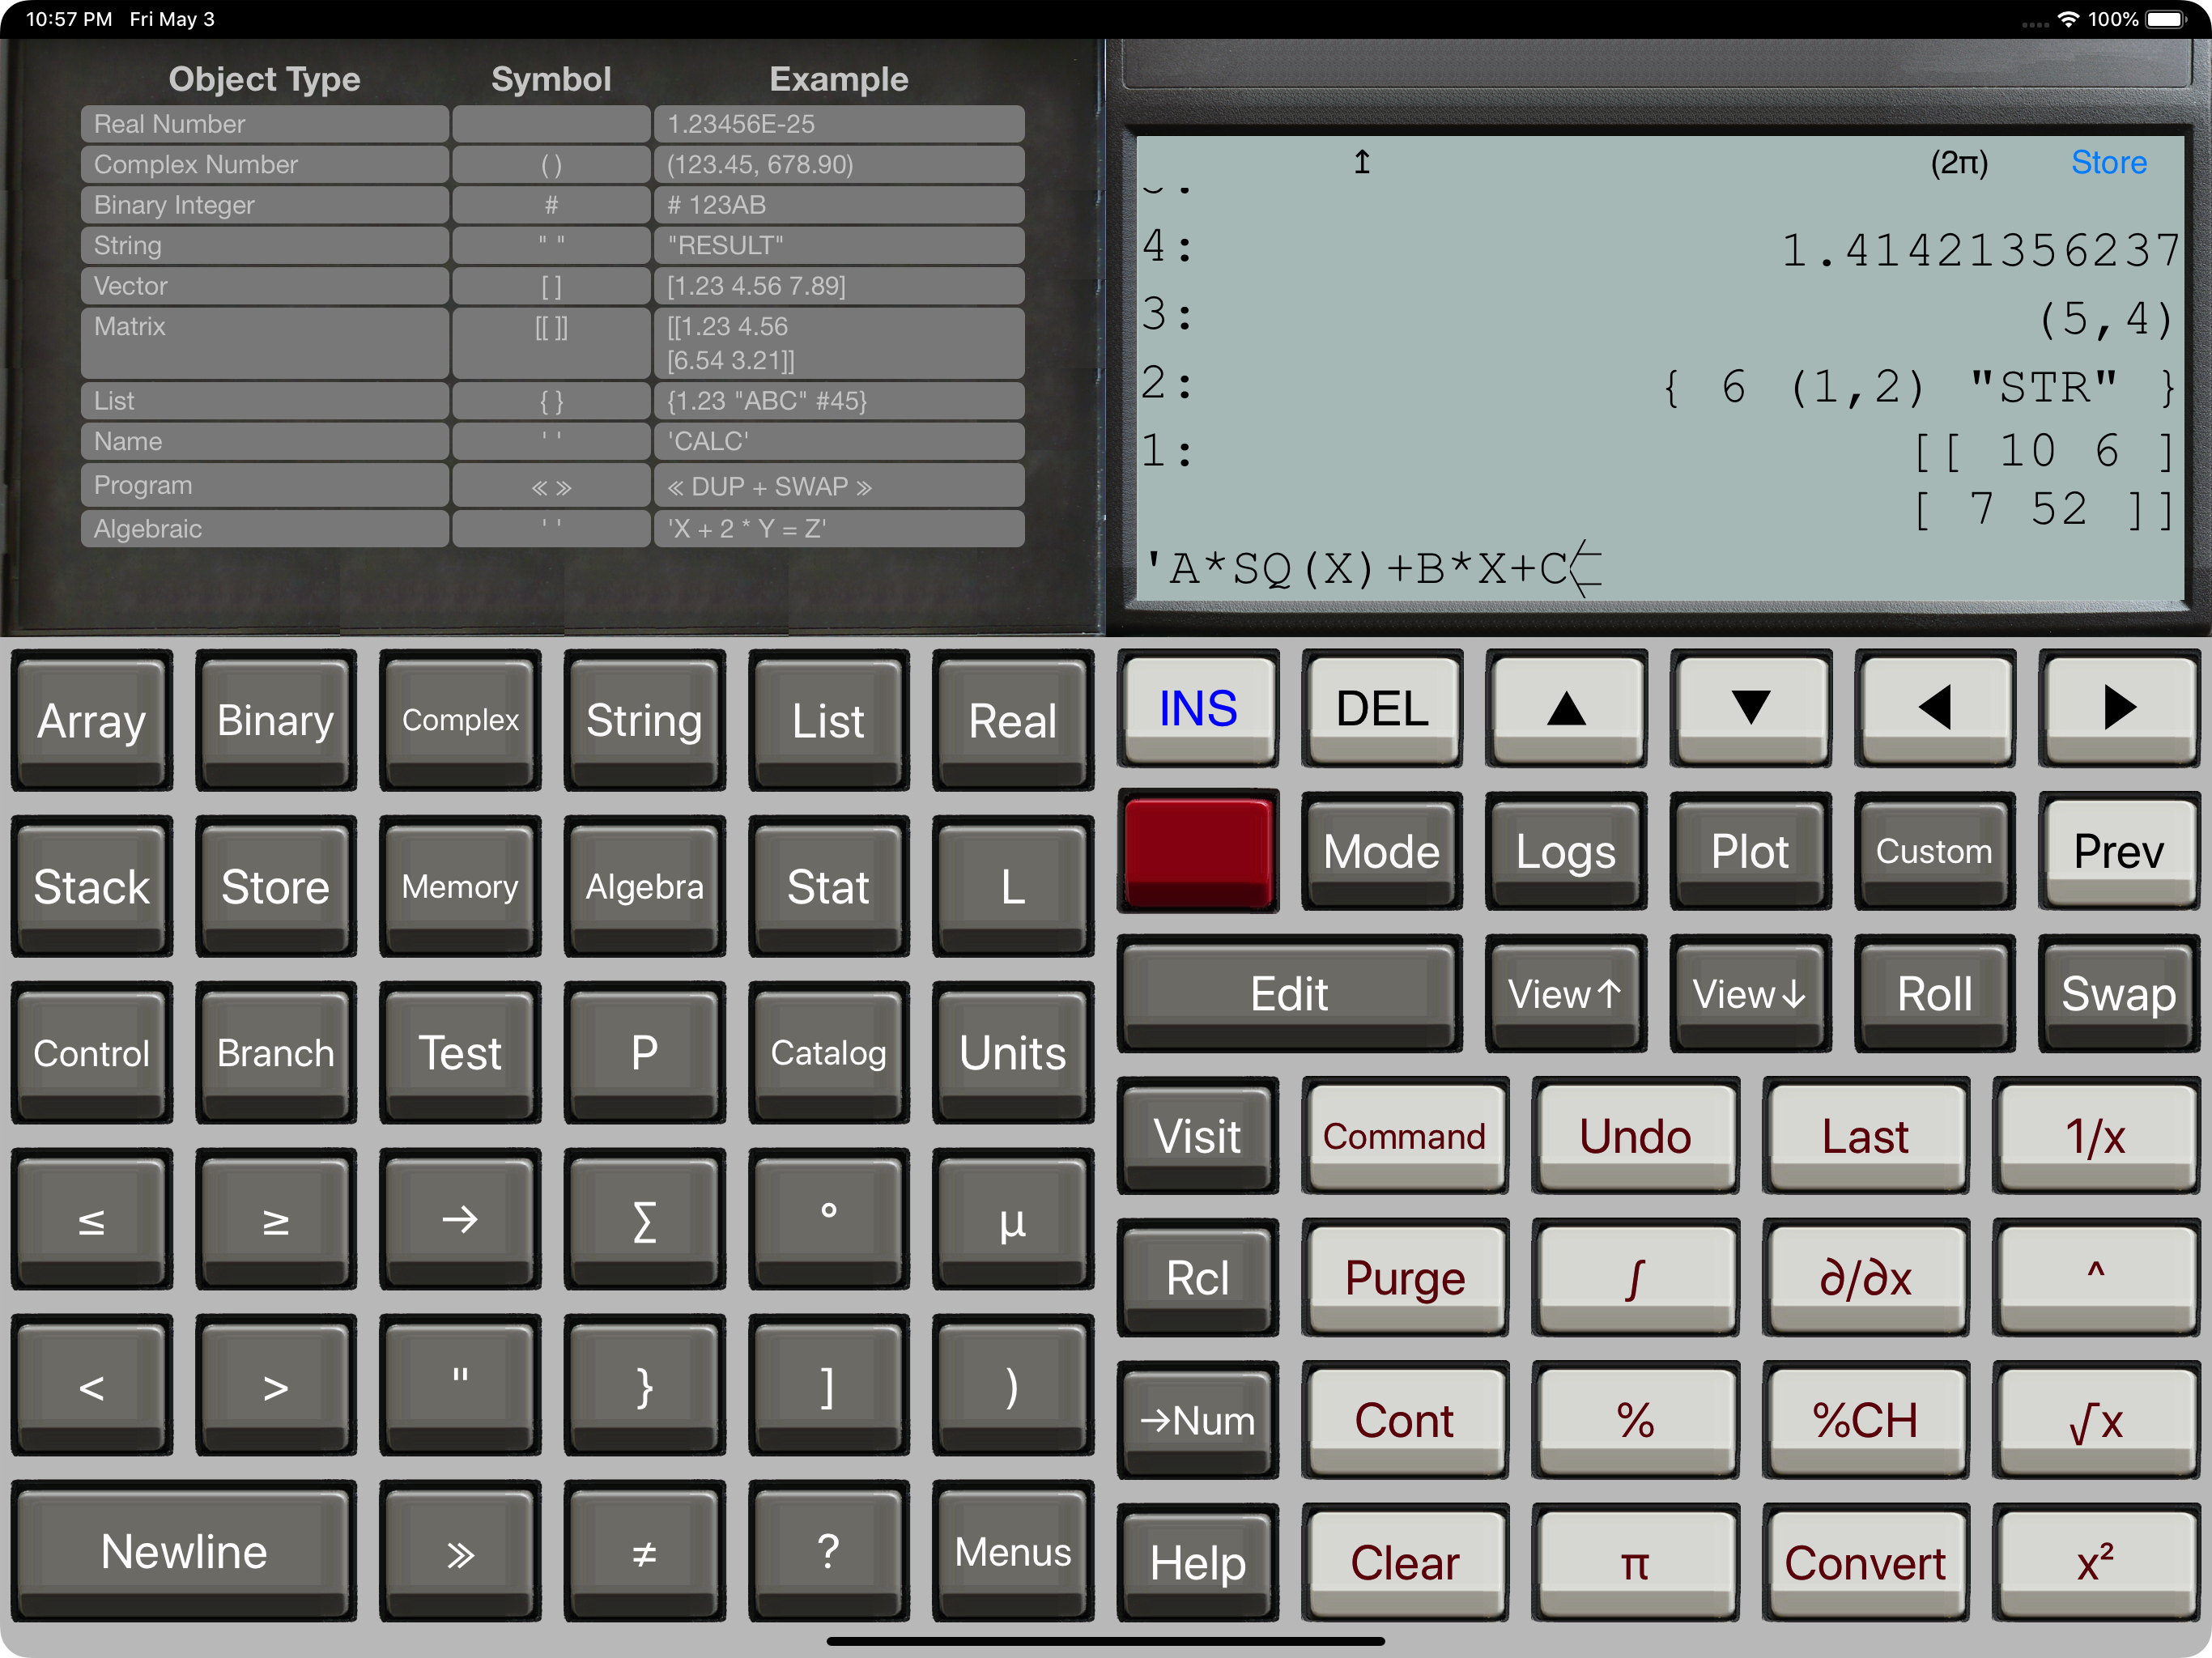Tap the Purge key
The image size is (2212, 1658).
pos(1405,1278)
